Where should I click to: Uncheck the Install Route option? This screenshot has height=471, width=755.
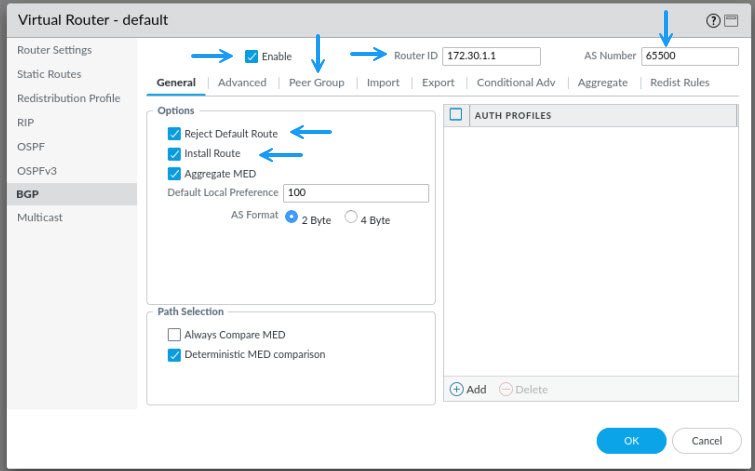coord(174,154)
